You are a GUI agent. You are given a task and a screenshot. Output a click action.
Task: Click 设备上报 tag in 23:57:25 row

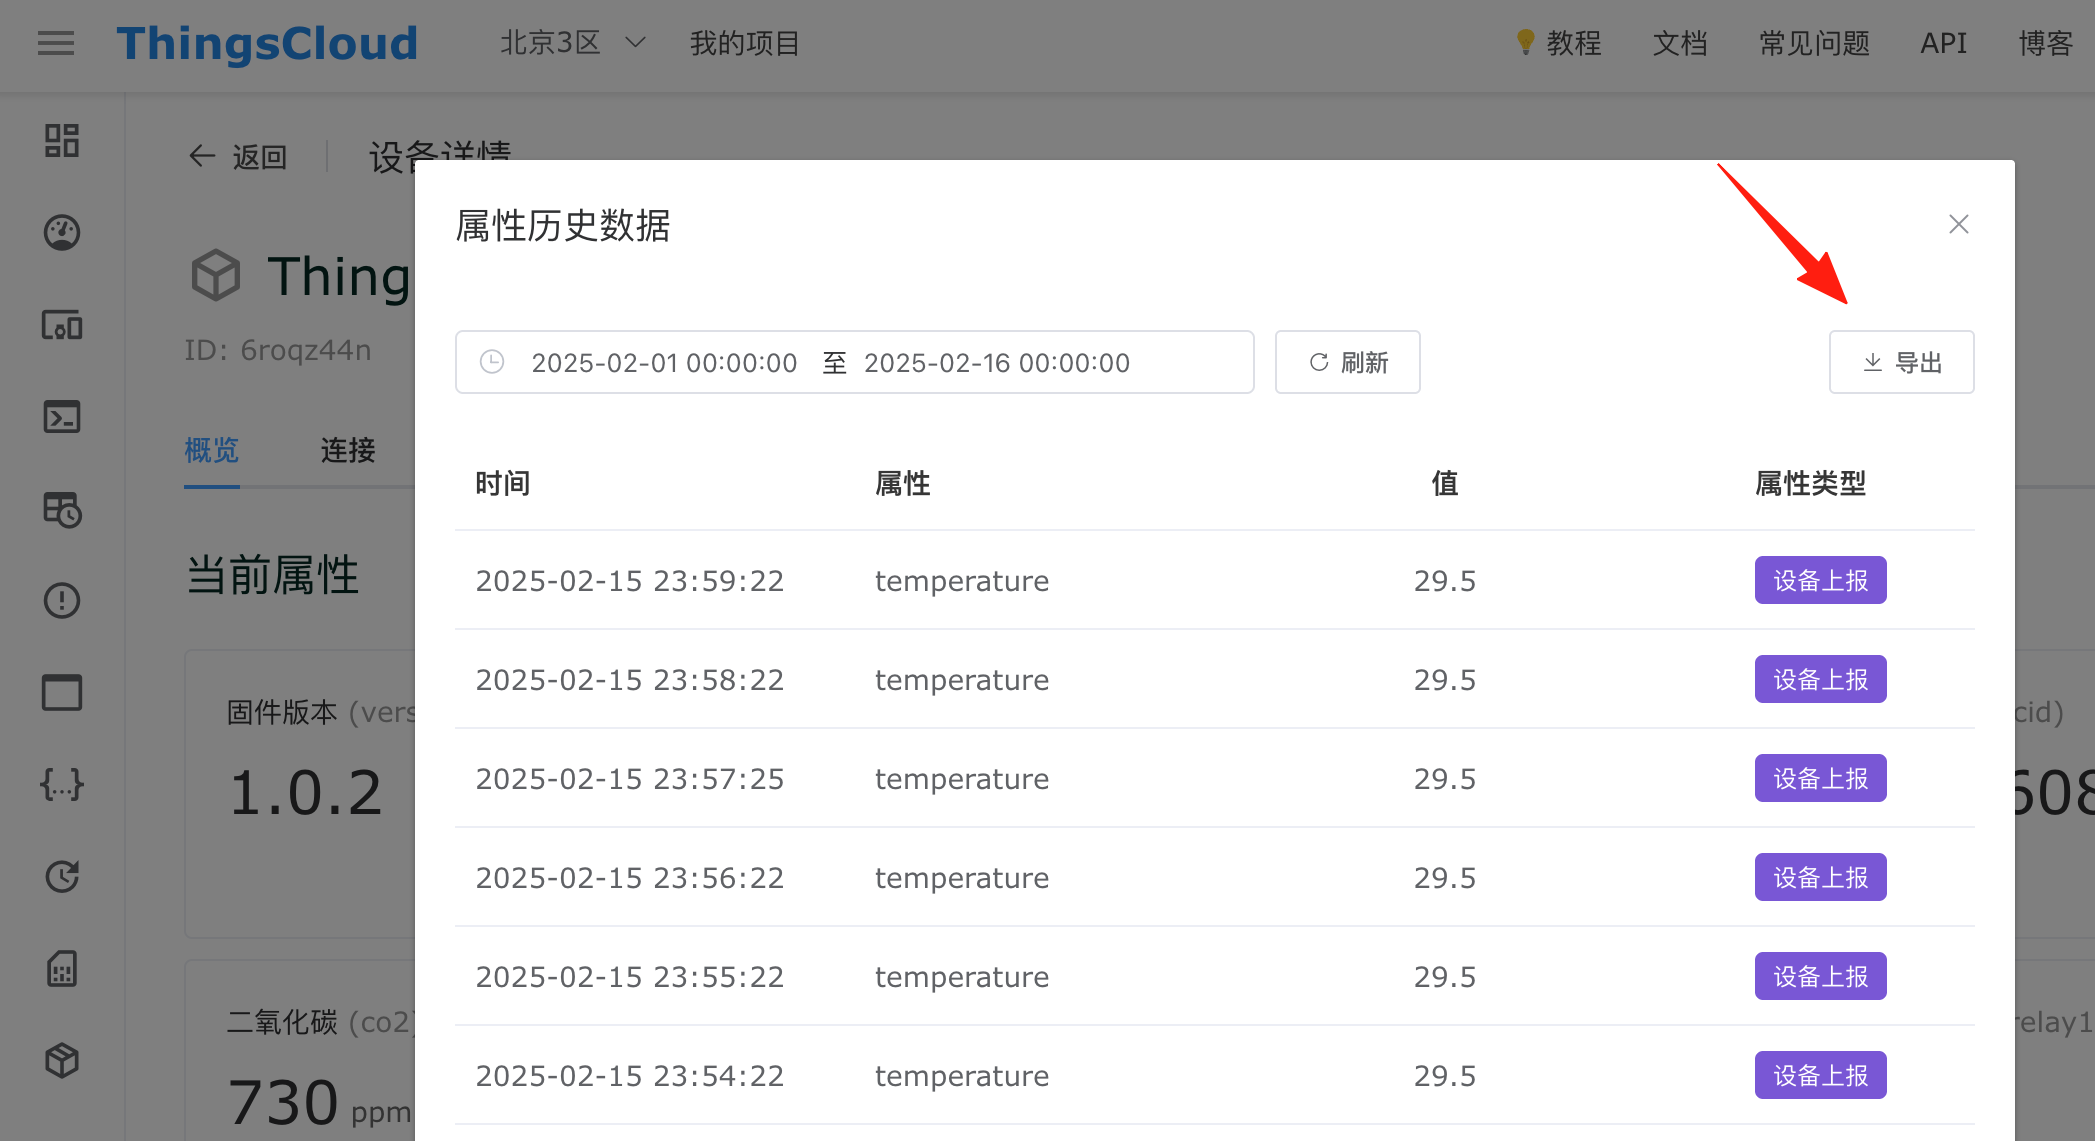pos(1821,778)
